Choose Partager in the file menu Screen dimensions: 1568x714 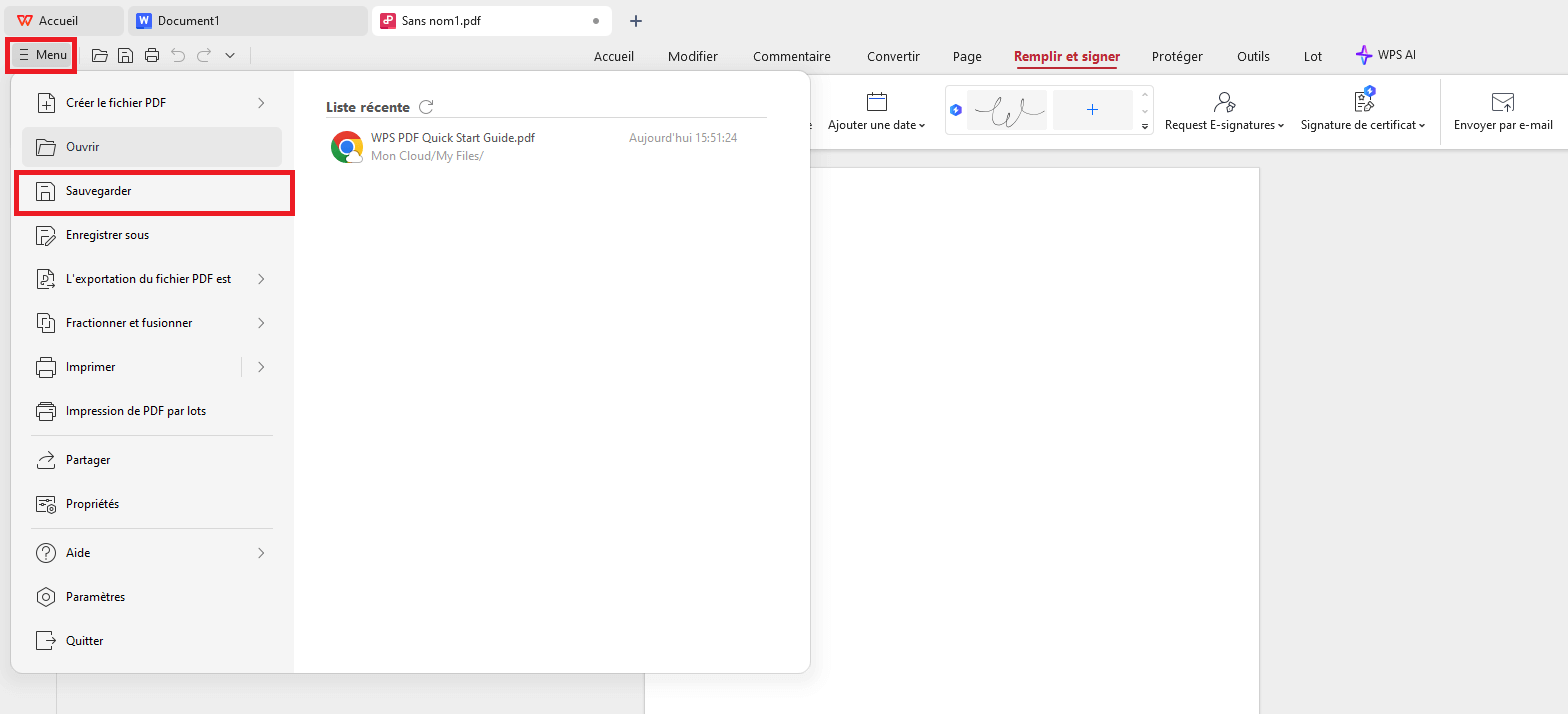152,460
